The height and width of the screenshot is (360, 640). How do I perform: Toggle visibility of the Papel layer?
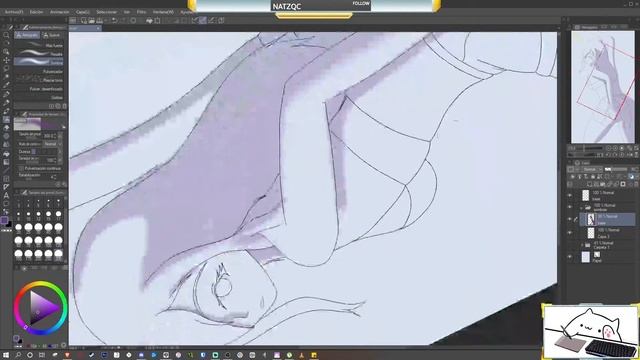tap(570, 257)
